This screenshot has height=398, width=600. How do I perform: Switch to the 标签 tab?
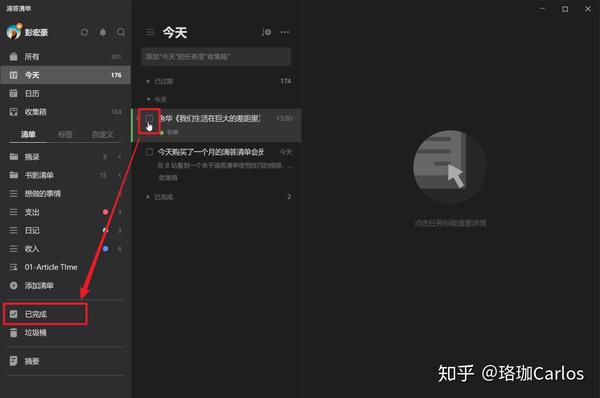pyautogui.click(x=65, y=134)
